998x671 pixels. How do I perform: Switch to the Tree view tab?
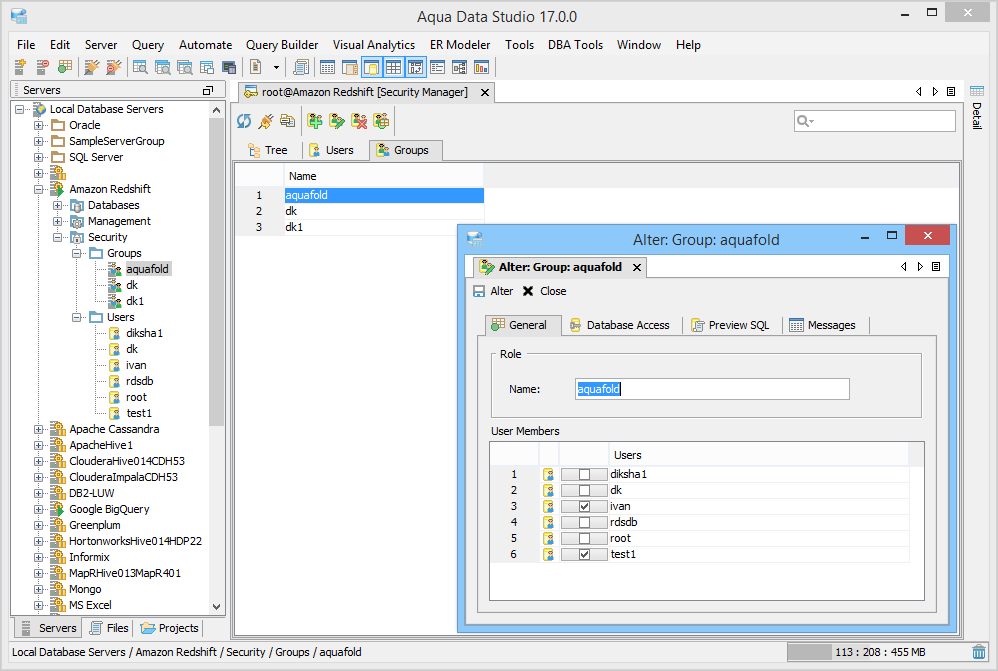[268, 150]
